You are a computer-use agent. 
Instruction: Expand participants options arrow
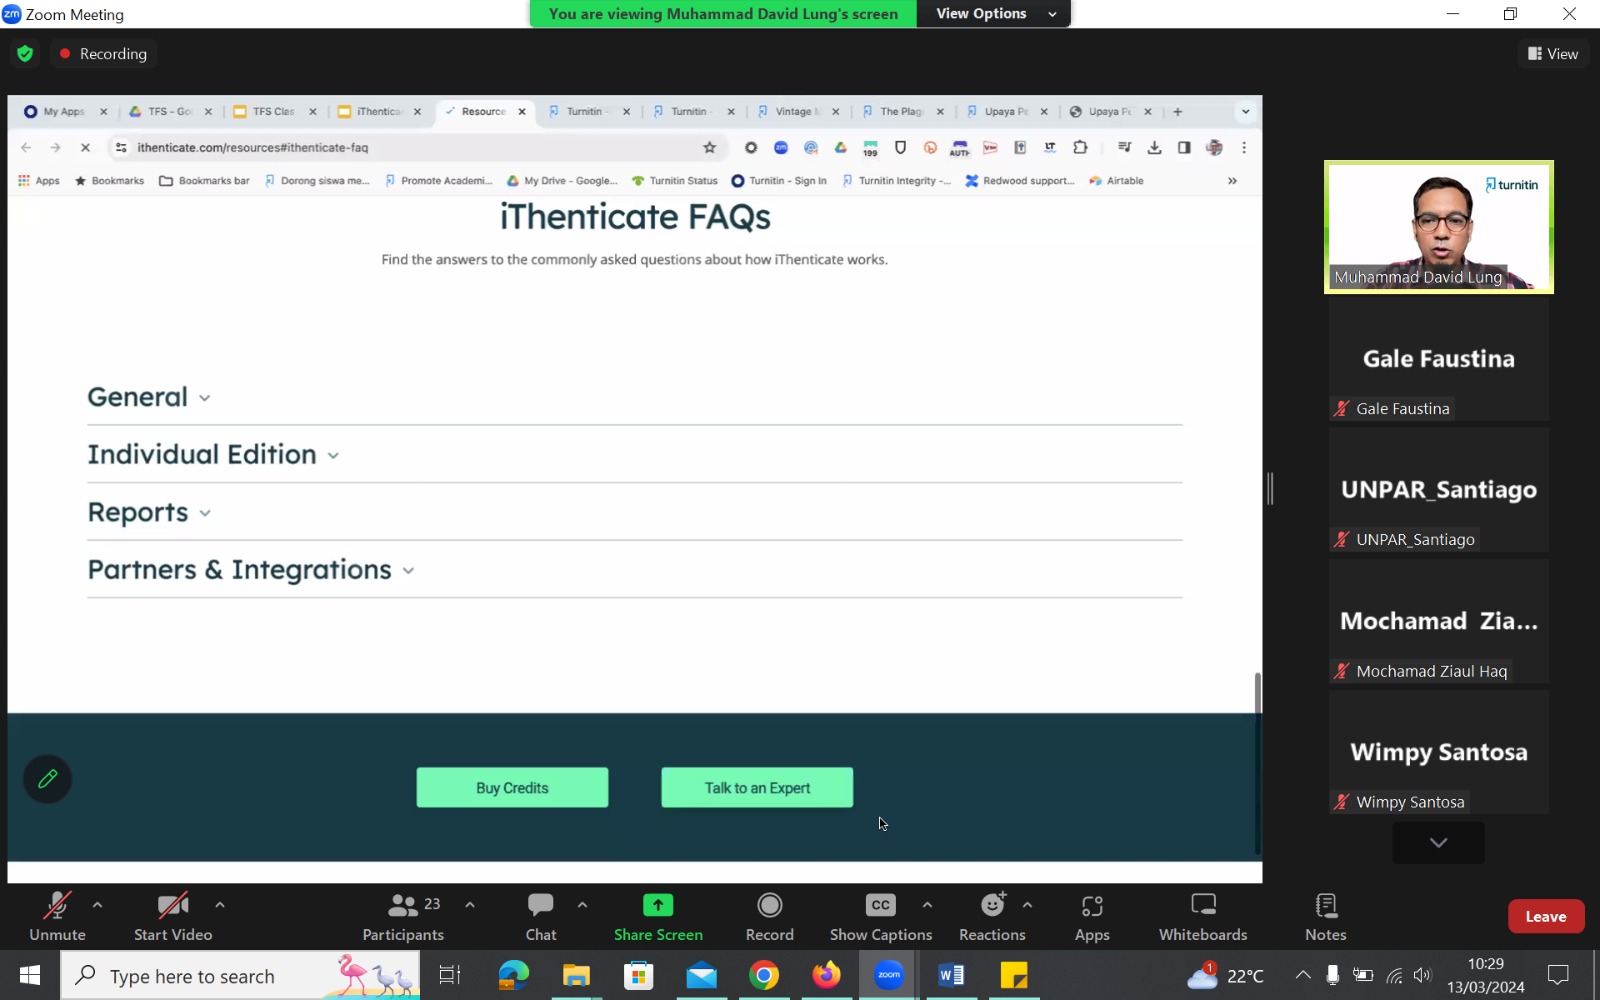point(470,905)
